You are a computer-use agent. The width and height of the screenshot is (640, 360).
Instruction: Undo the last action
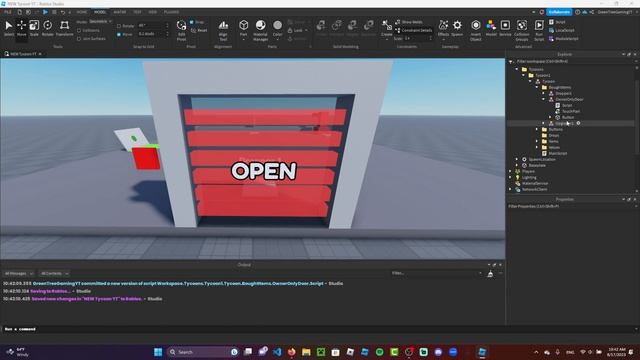(63, 12)
